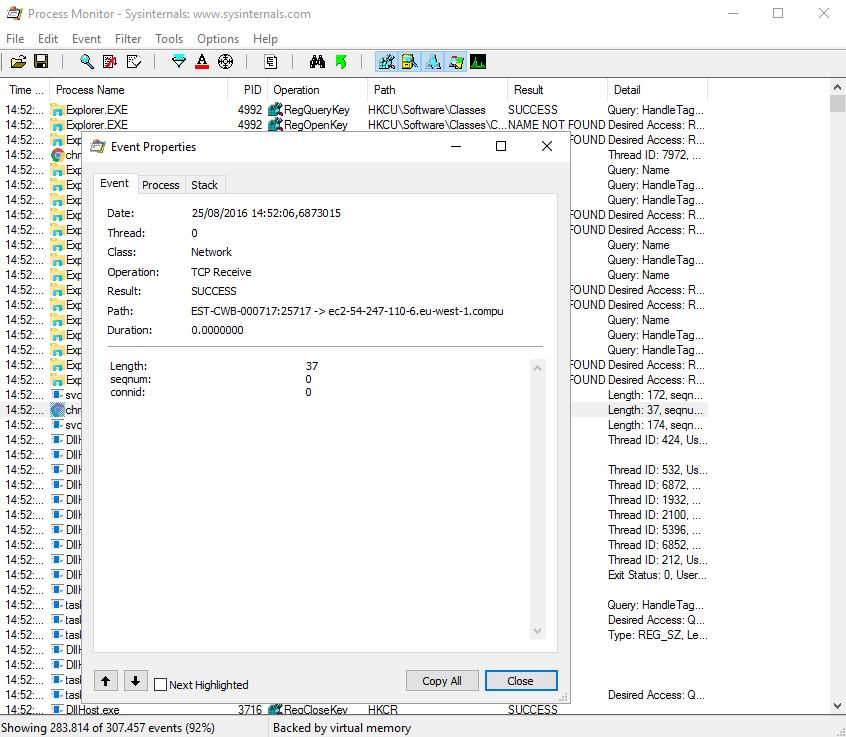This screenshot has height=737, width=846.
Task: Toggle Show File System Activity icon
Action: (x=410, y=62)
